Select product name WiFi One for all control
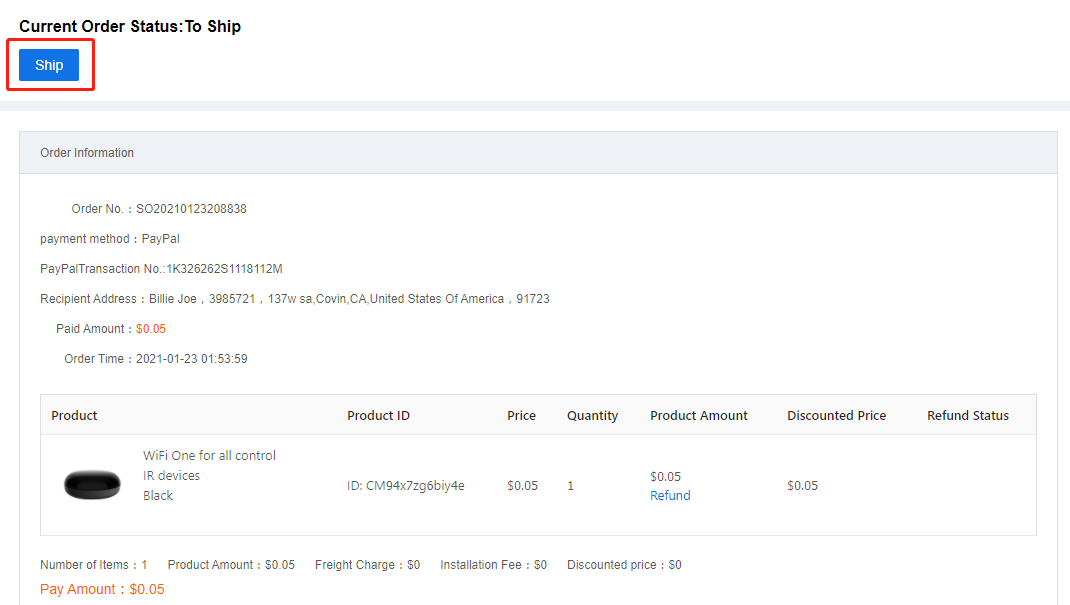 tap(209, 456)
